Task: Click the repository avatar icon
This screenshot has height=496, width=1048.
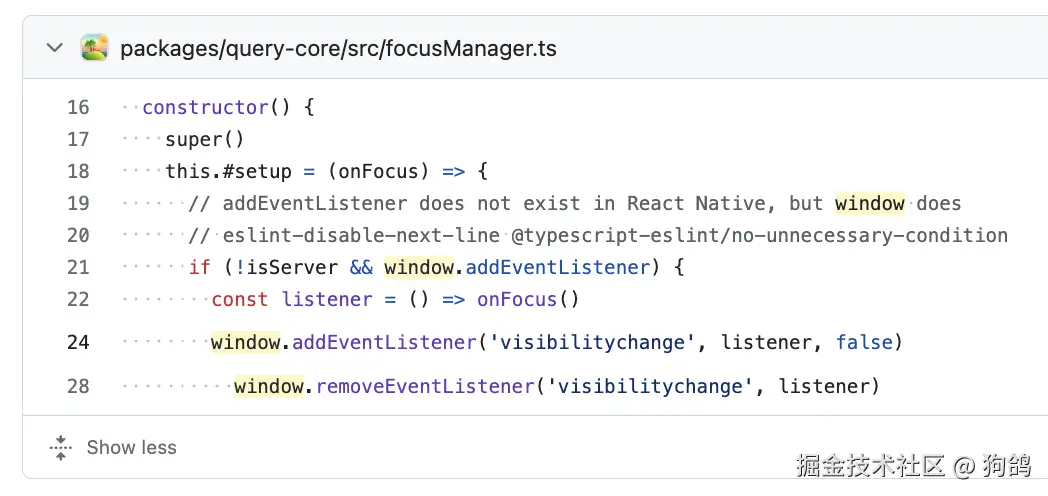Action: pyautogui.click(x=95, y=48)
